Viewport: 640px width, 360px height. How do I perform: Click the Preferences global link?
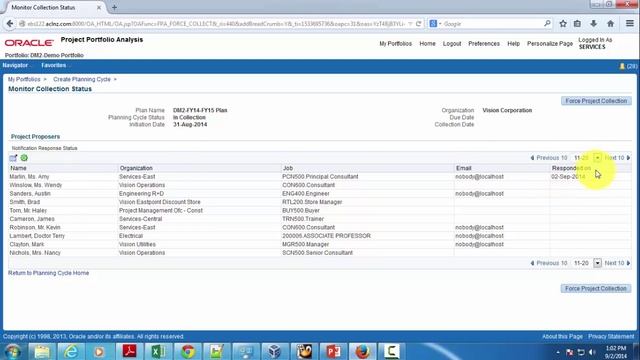pos(484,44)
